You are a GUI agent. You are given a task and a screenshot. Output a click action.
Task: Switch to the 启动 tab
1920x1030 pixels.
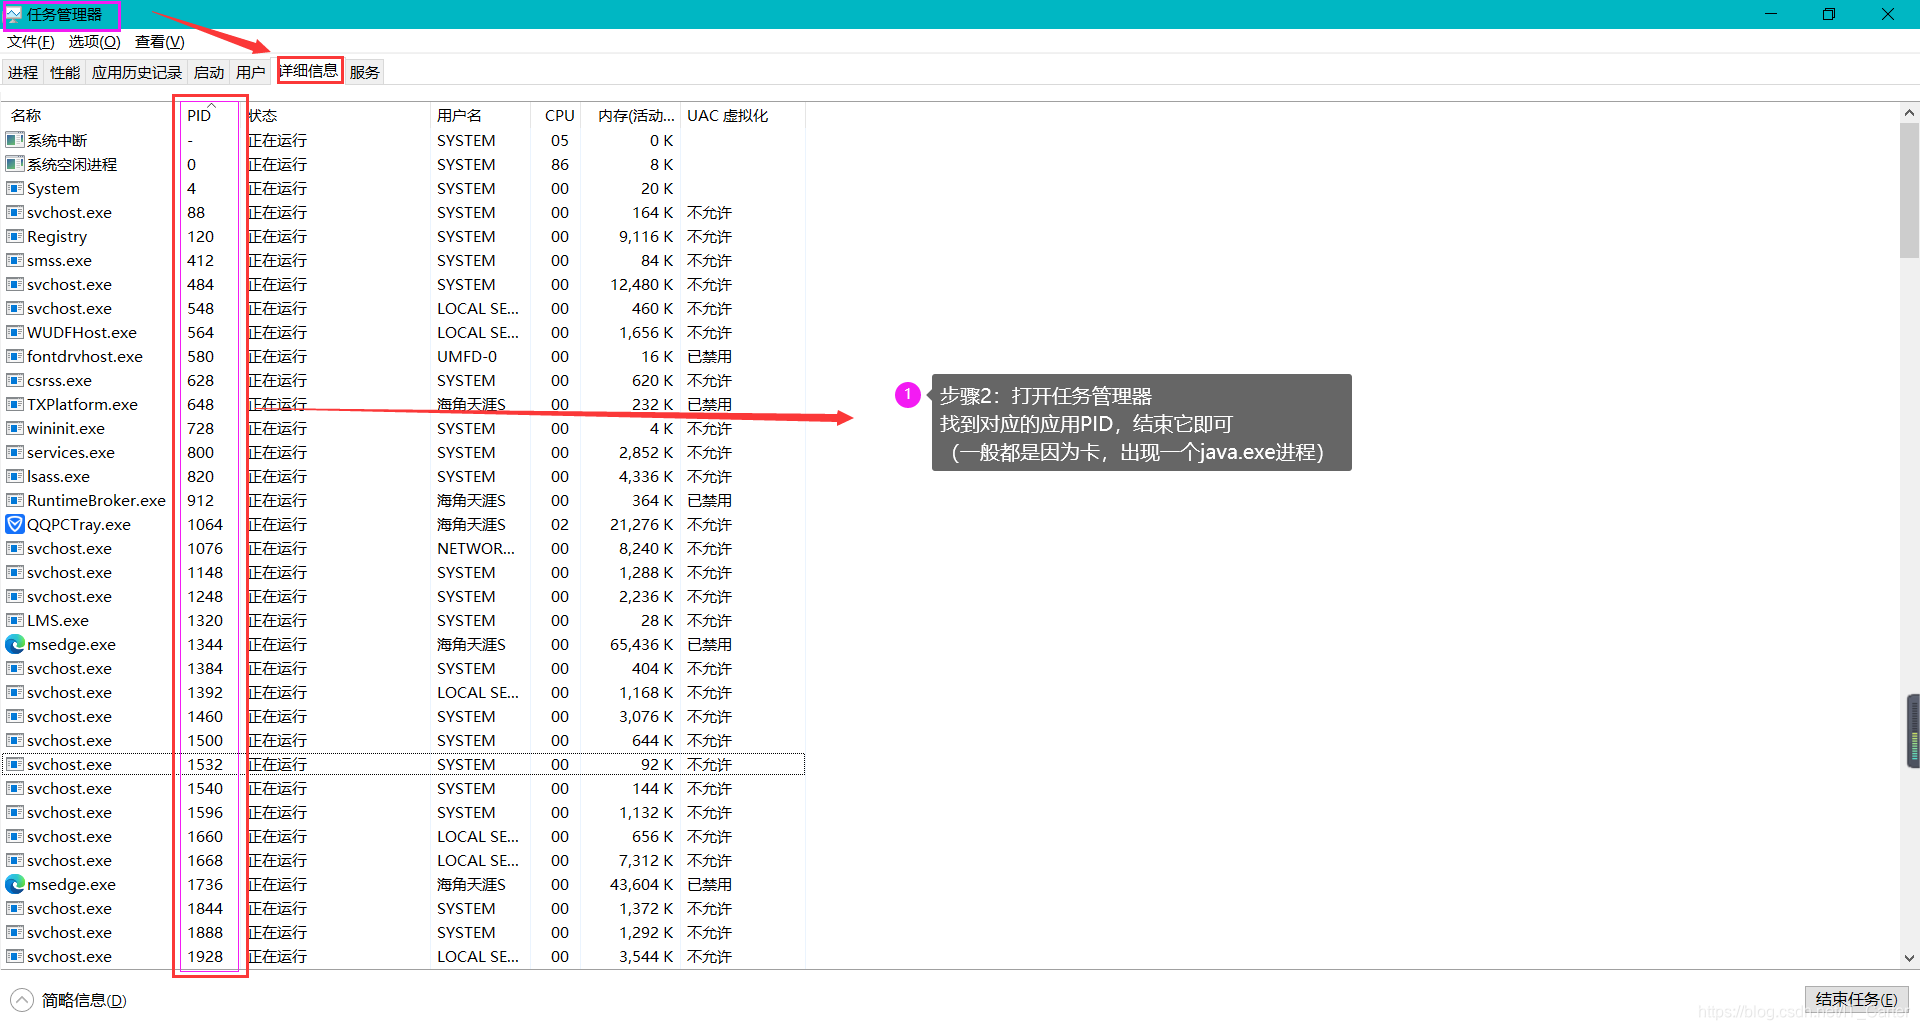[209, 72]
